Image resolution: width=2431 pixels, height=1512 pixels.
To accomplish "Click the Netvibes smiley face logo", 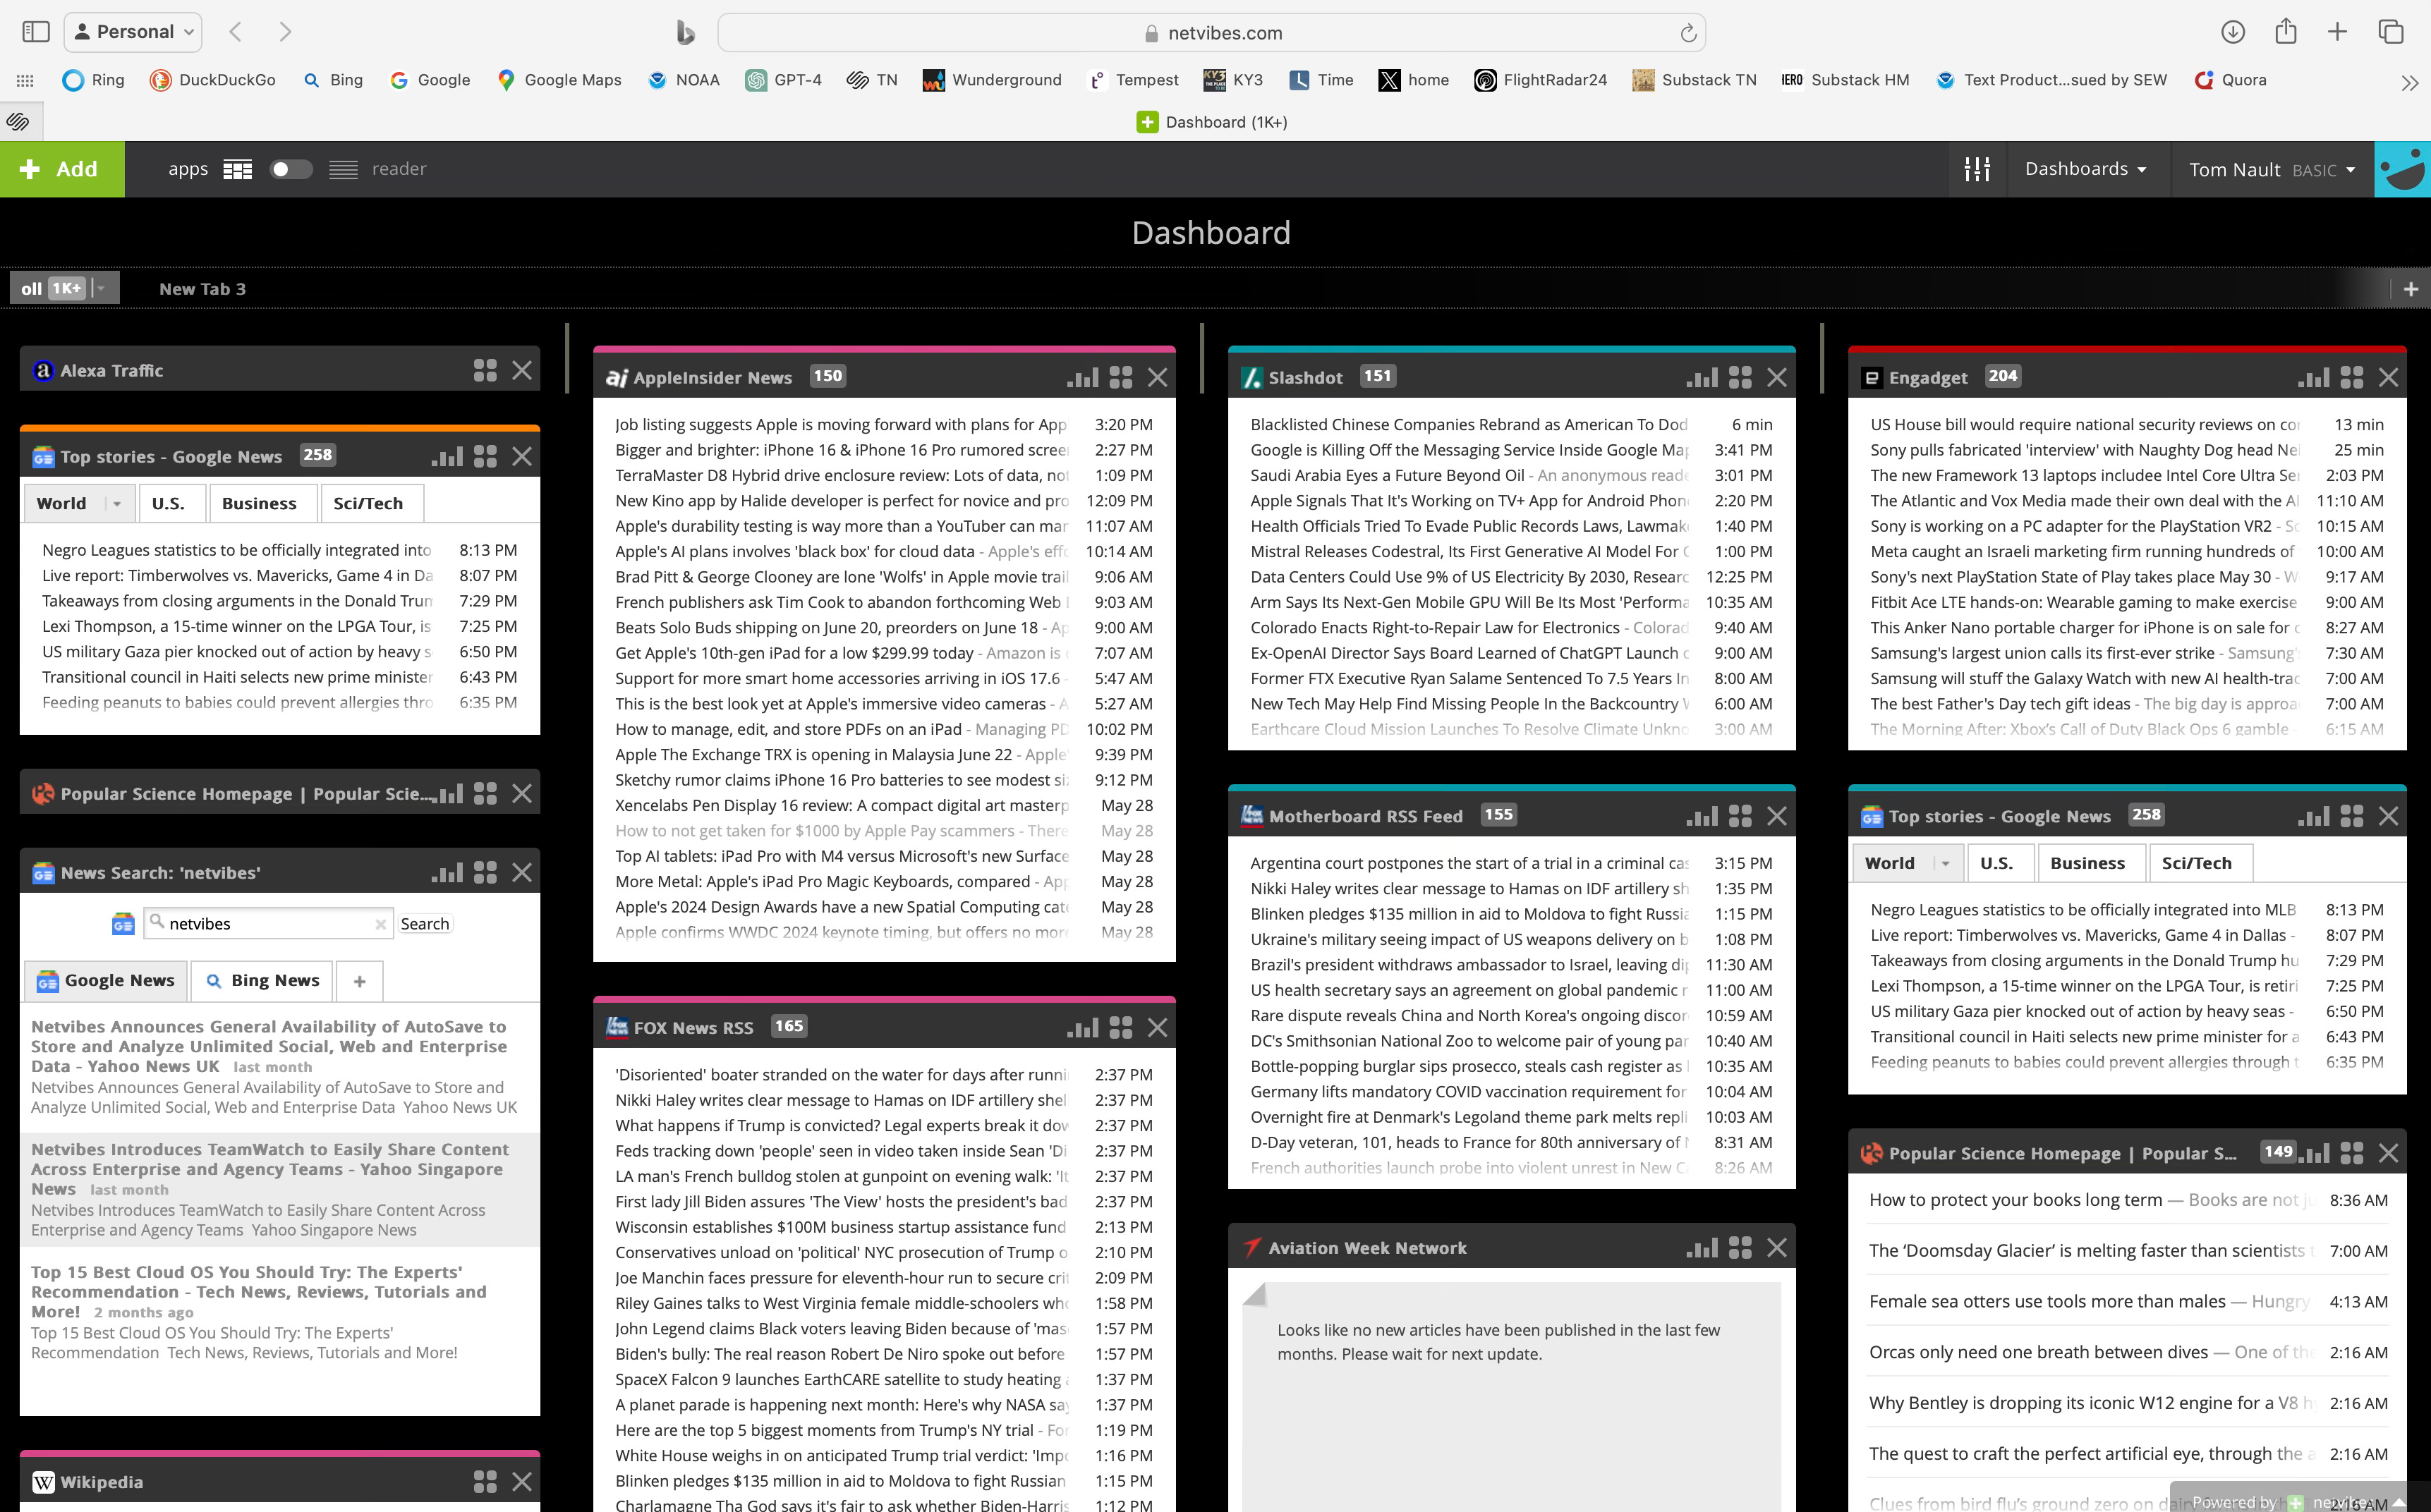I will coord(2402,169).
